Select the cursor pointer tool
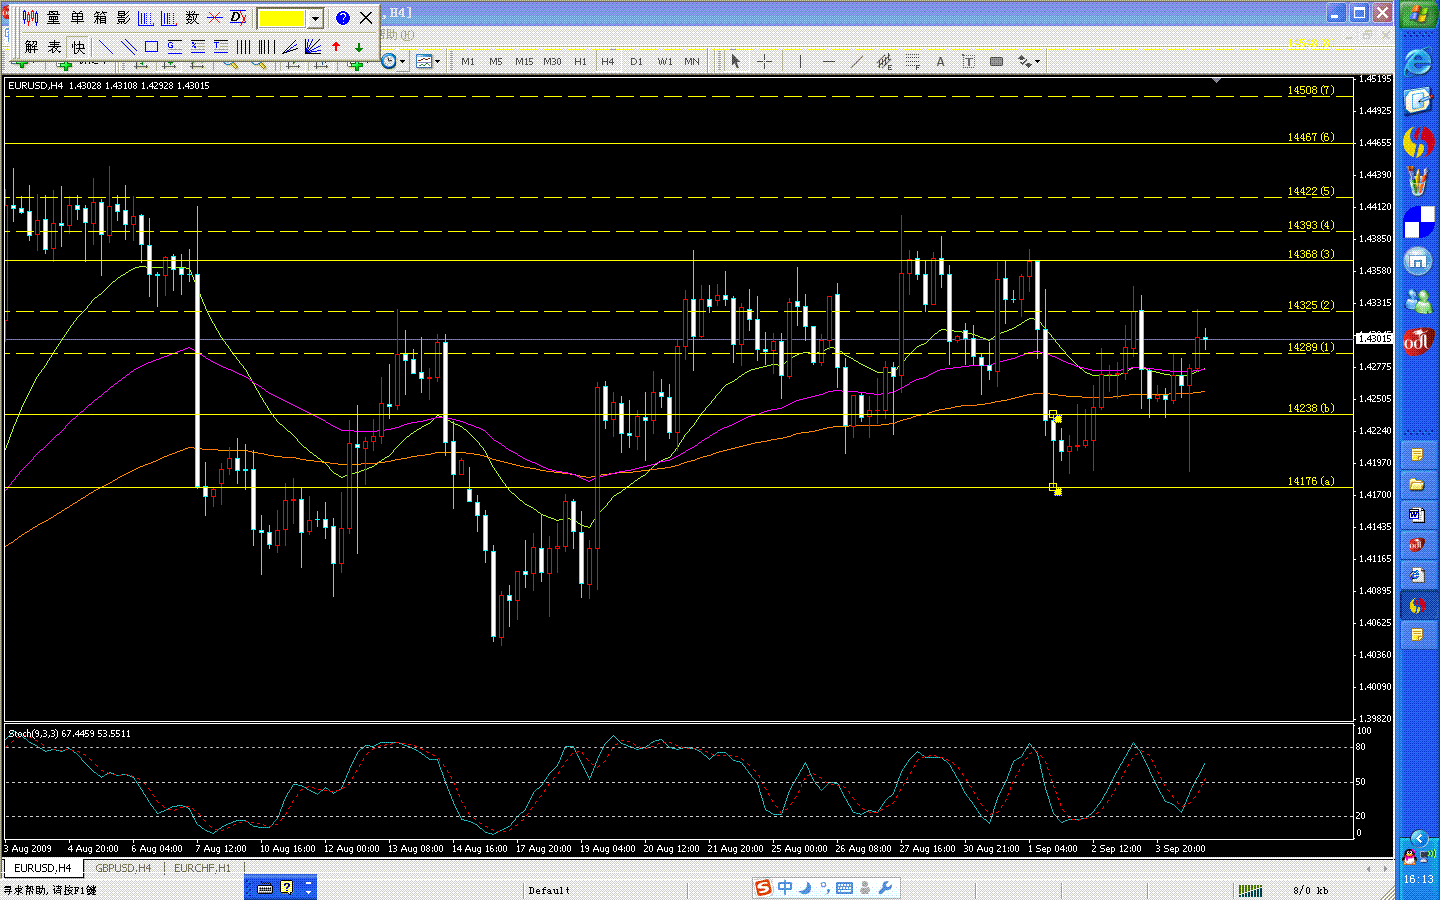 [736, 62]
